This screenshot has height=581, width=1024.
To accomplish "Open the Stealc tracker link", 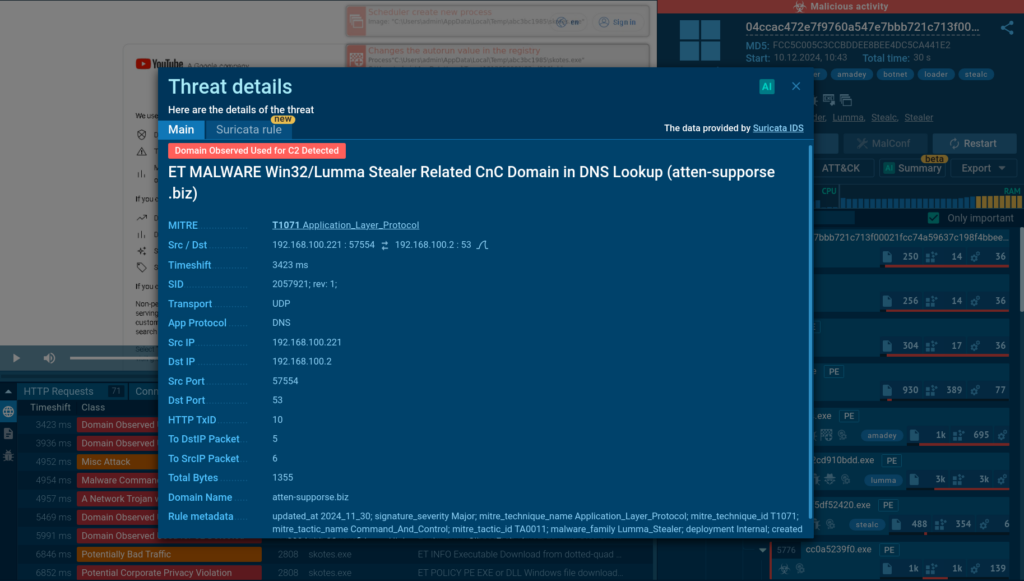I will coord(884,118).
